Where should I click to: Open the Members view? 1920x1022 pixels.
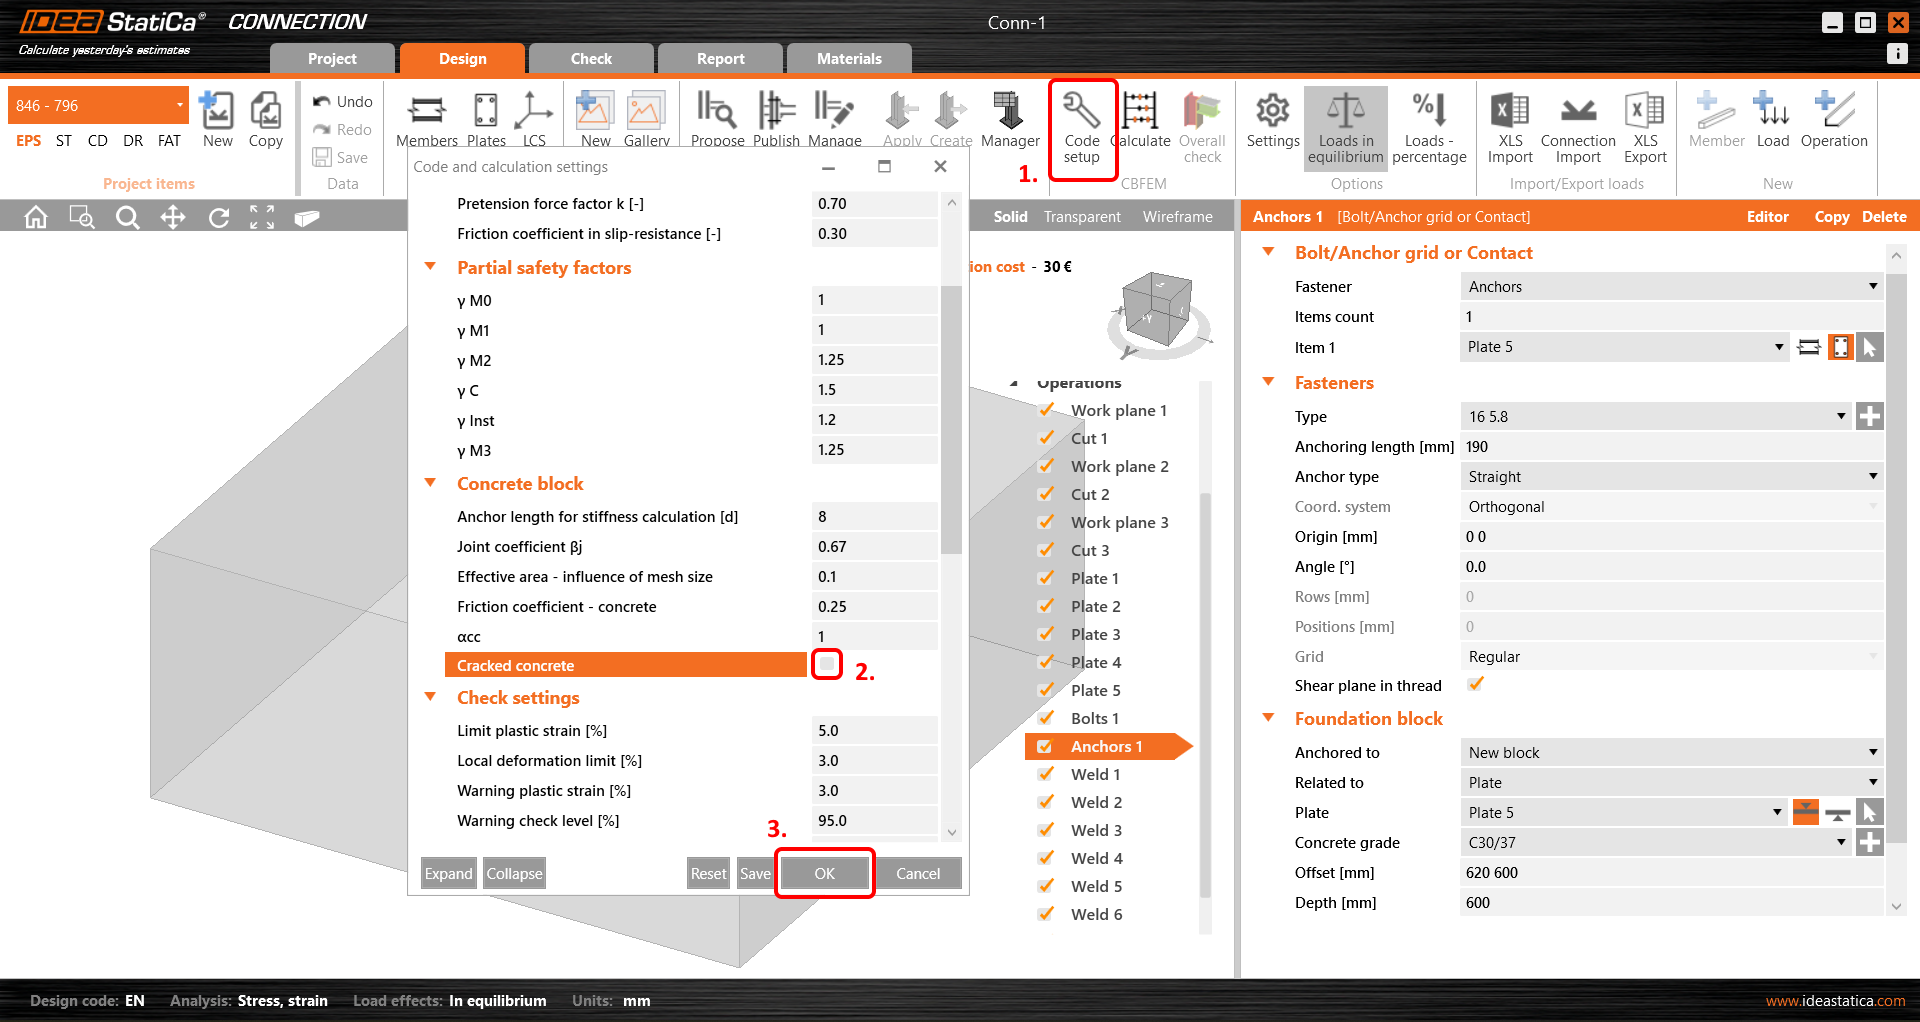(427, 120)
